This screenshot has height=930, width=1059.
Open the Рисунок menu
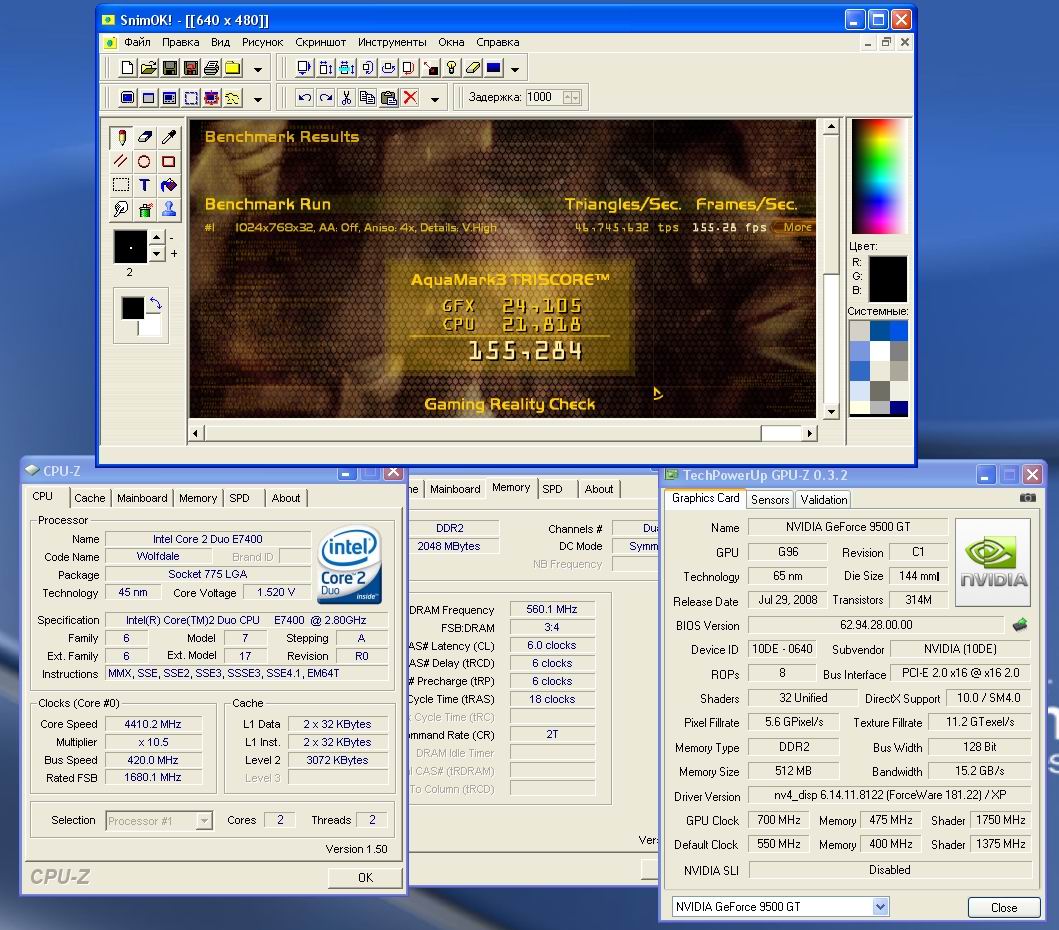[x=263, y=42]
